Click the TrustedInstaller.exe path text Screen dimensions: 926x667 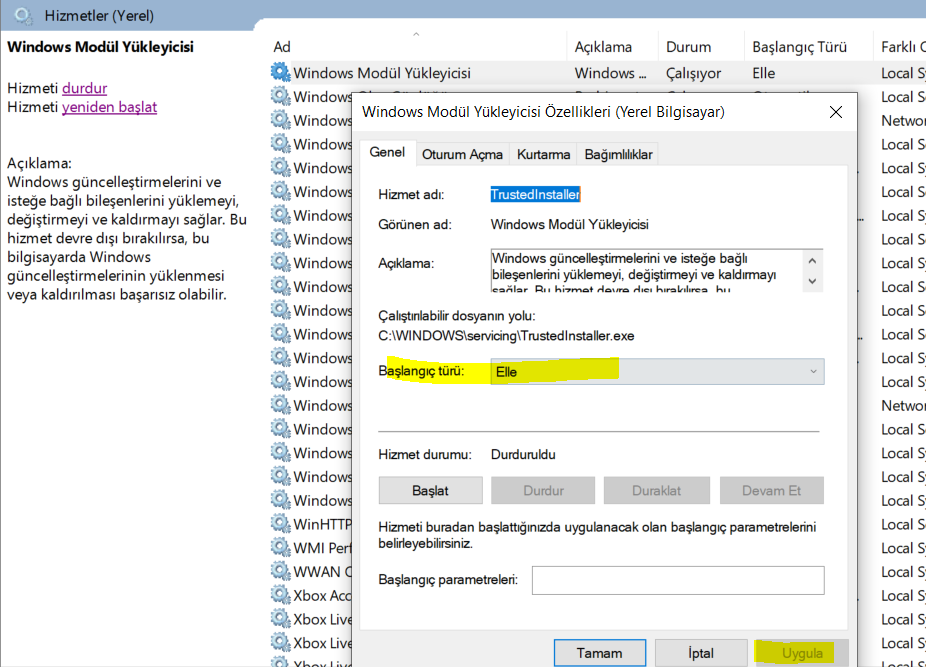click(x=506, y=336)
